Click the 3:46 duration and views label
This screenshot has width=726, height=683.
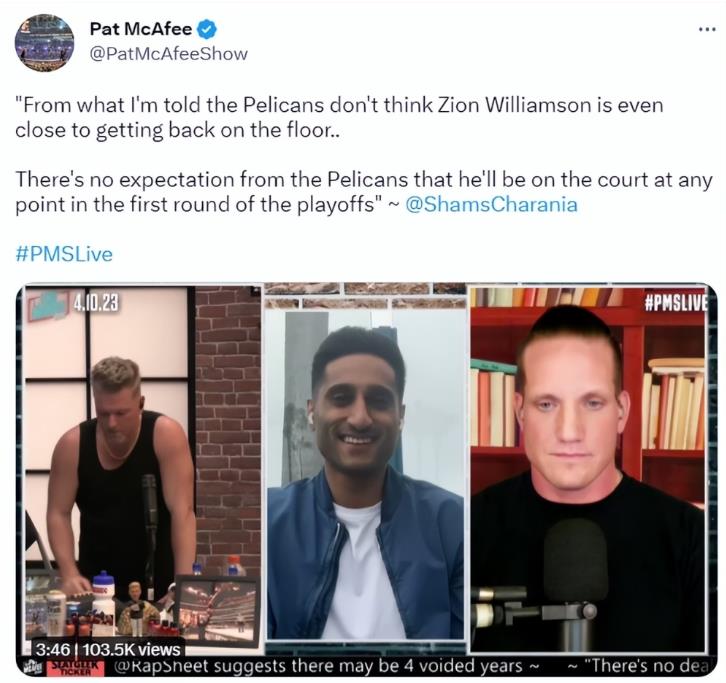(x=107, y=649)
